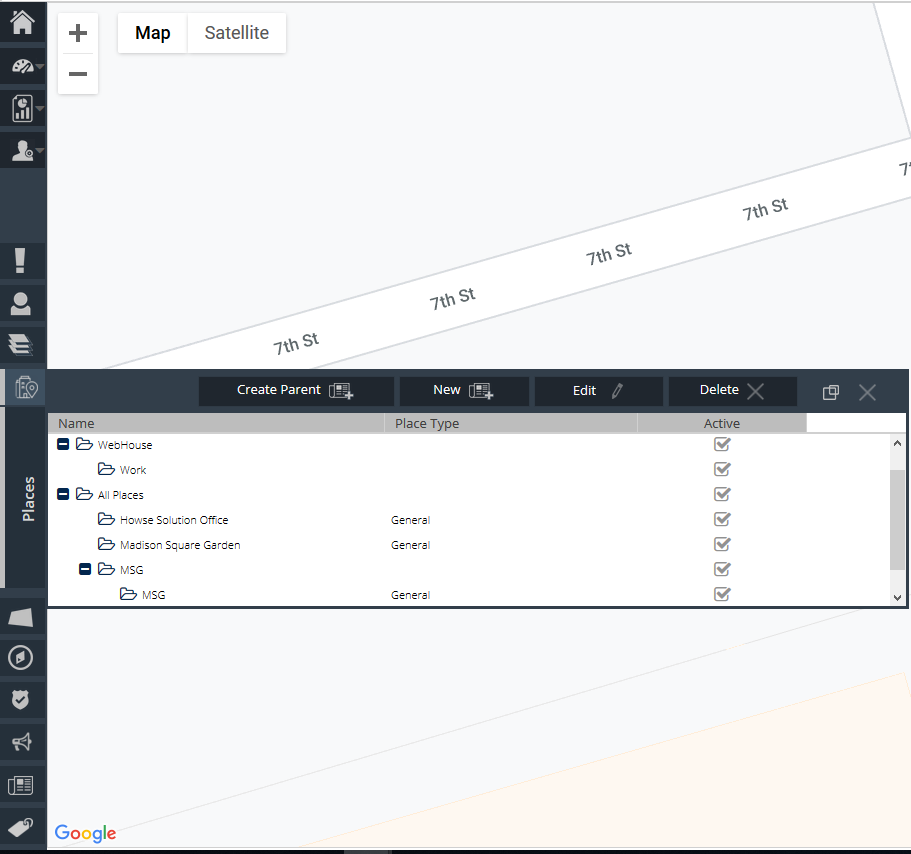Collapse the All Places tree node
The image size is (911, 854).
(63, 494)
